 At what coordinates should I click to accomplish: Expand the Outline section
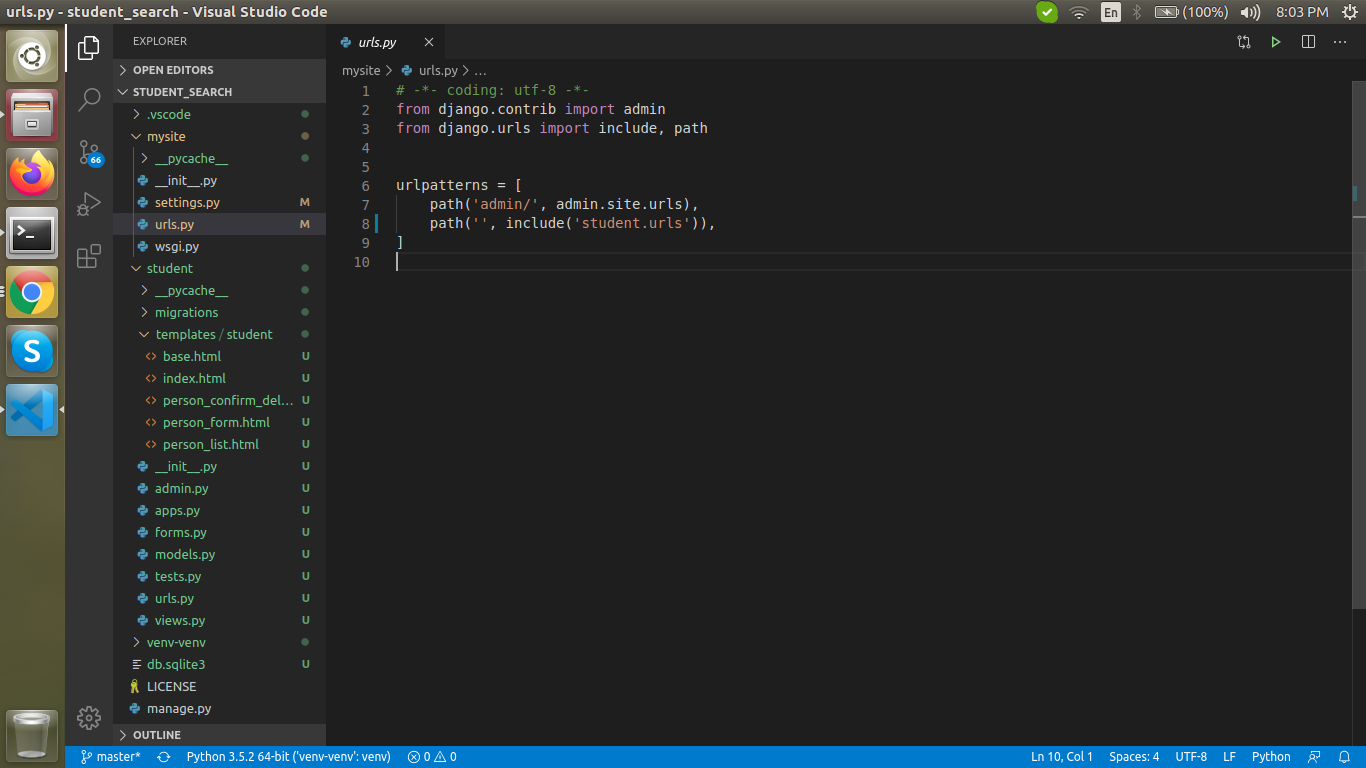(219, 735)
